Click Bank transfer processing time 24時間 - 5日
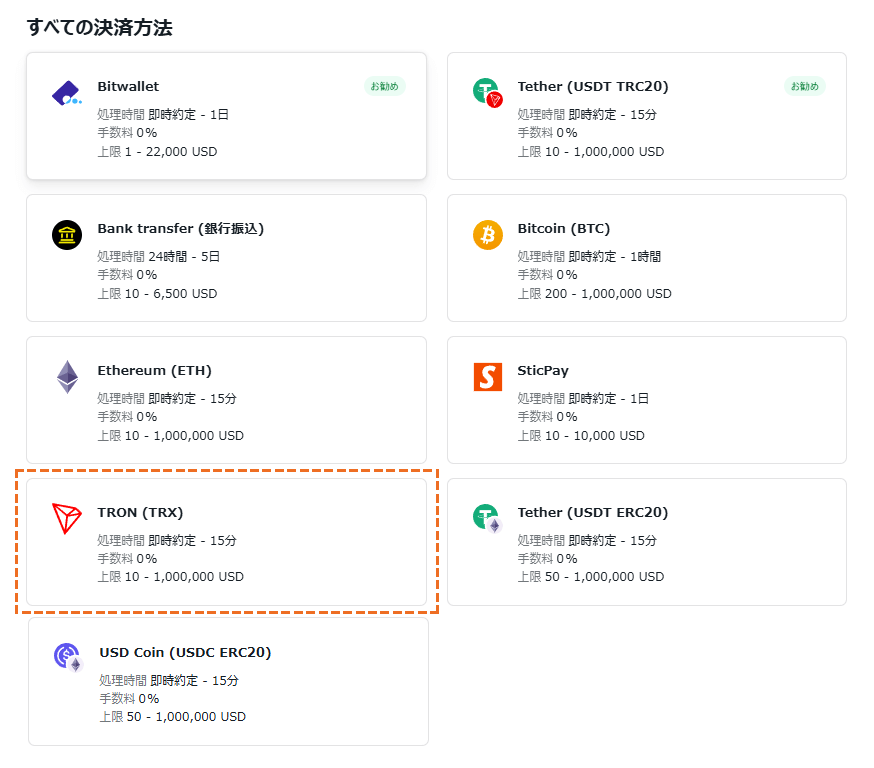874x768 pixels. coord(159,256)
